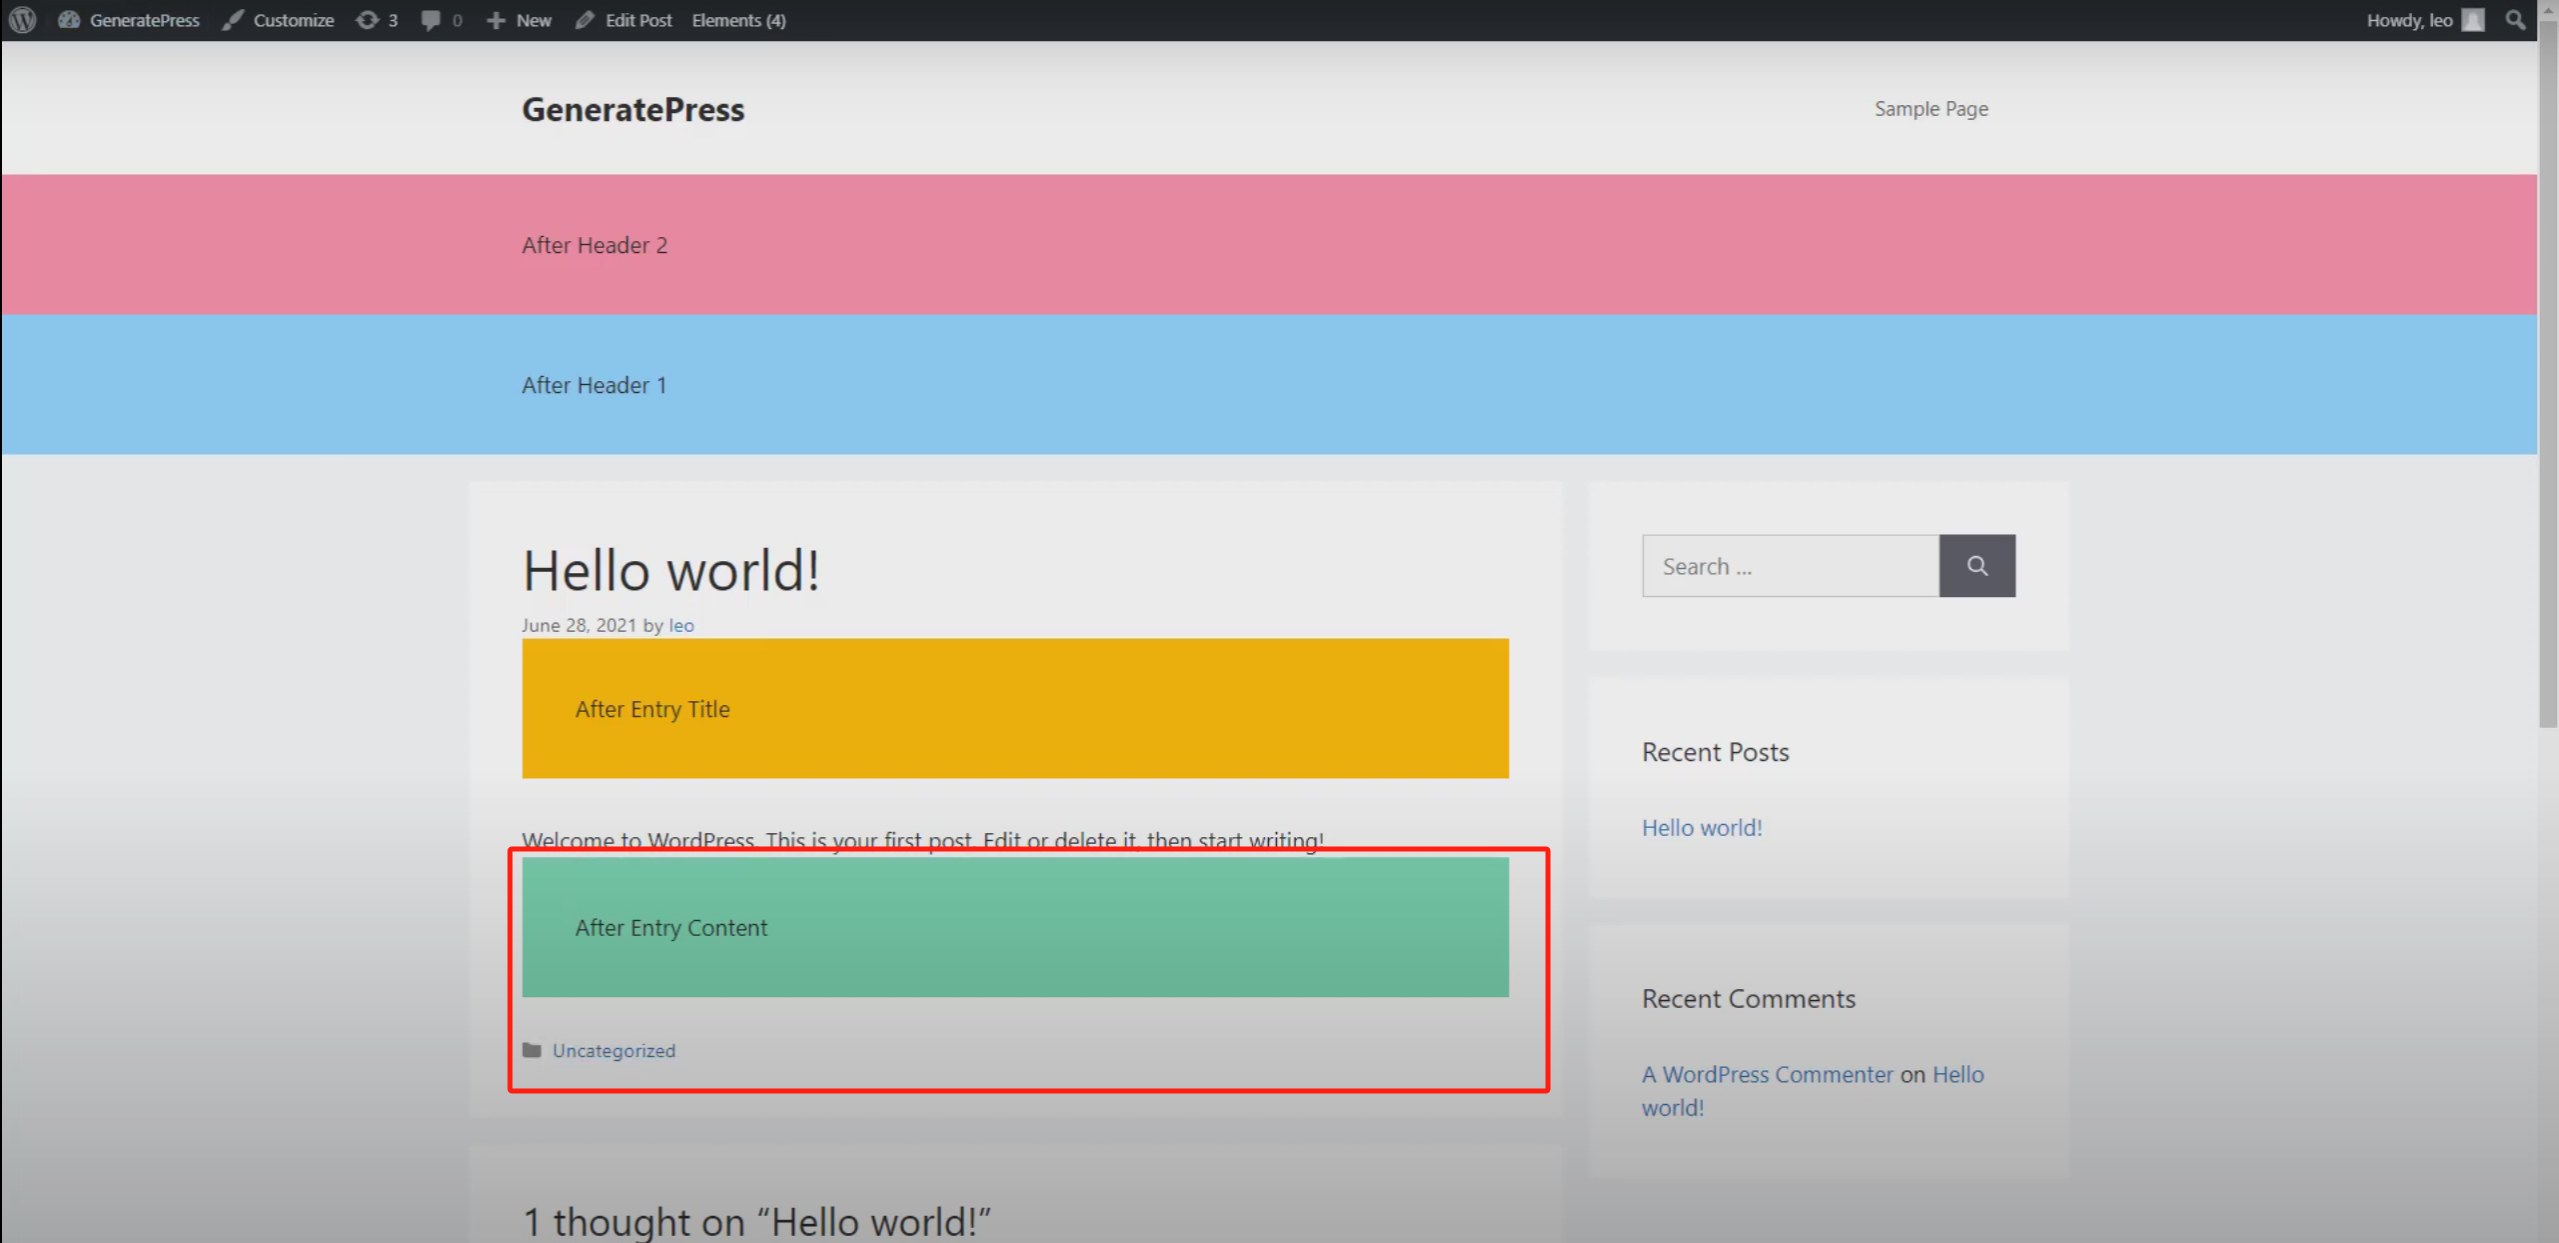Click admin bar search magnifier icon

click(2515, 20)
